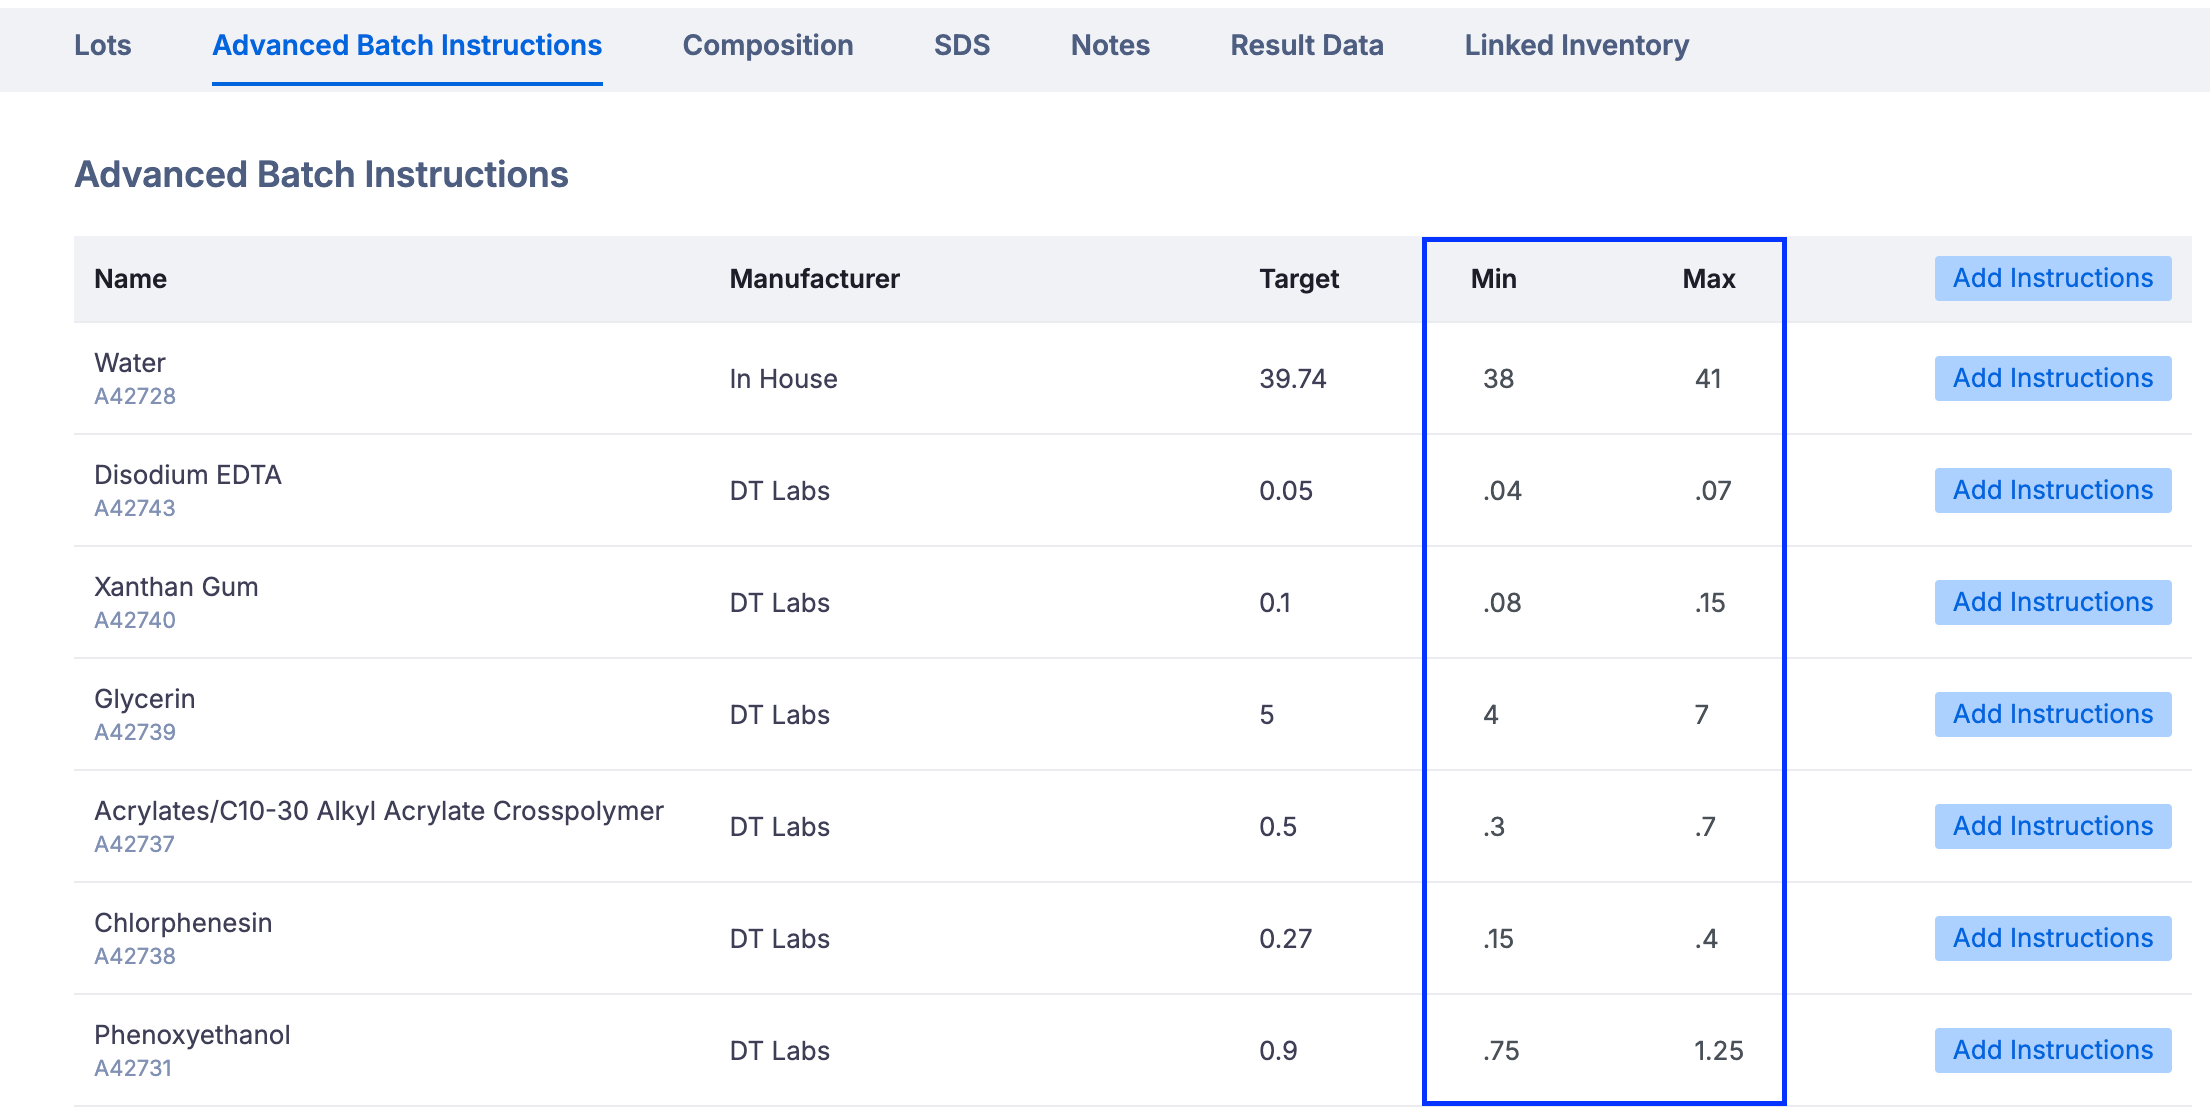This screenshot has height=1110, width=2210.
Task: Click Add Instructions in the header row
Action: [2052, 278]
